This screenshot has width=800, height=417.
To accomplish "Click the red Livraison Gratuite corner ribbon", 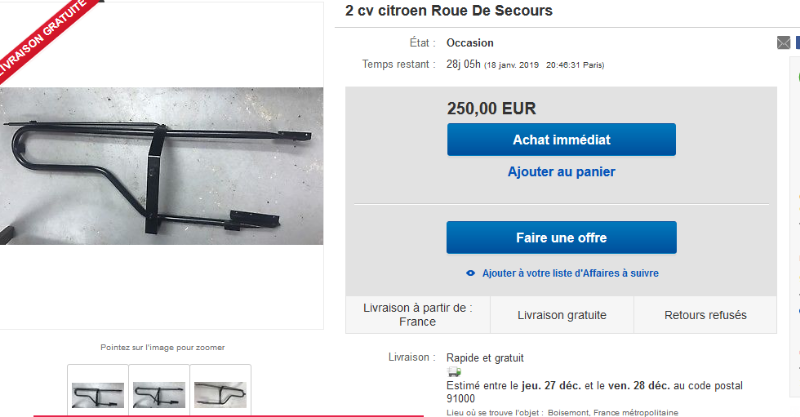I will point(43,35).
